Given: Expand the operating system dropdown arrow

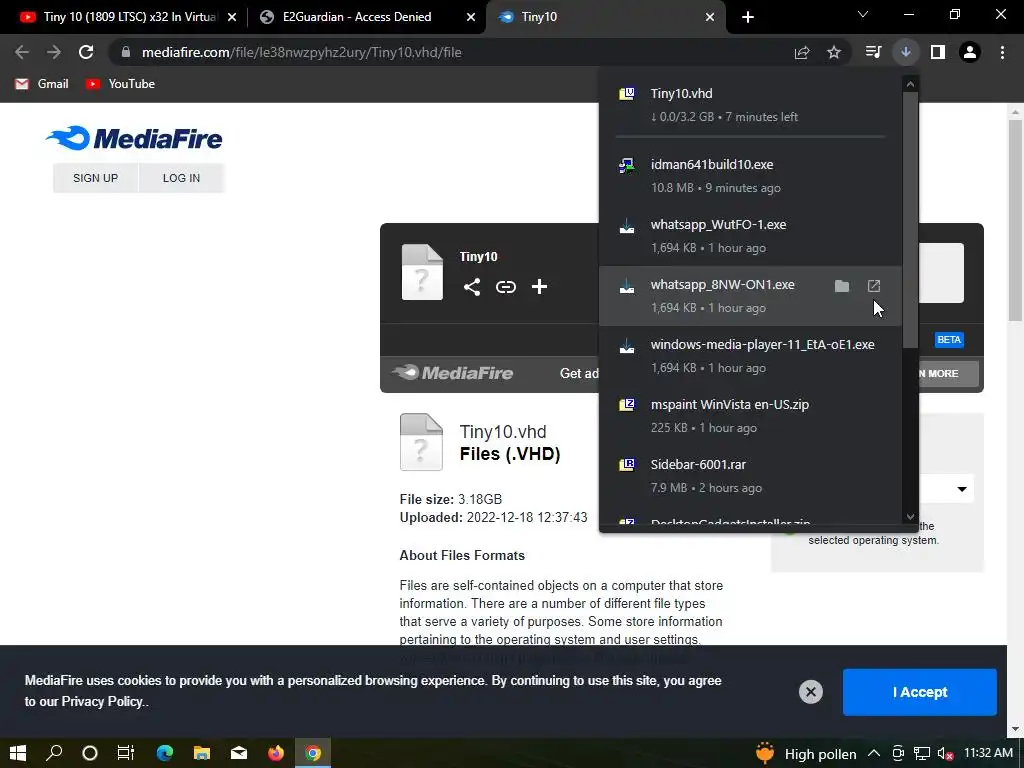Looking at the screenshot, I should (x=962, y=489).
